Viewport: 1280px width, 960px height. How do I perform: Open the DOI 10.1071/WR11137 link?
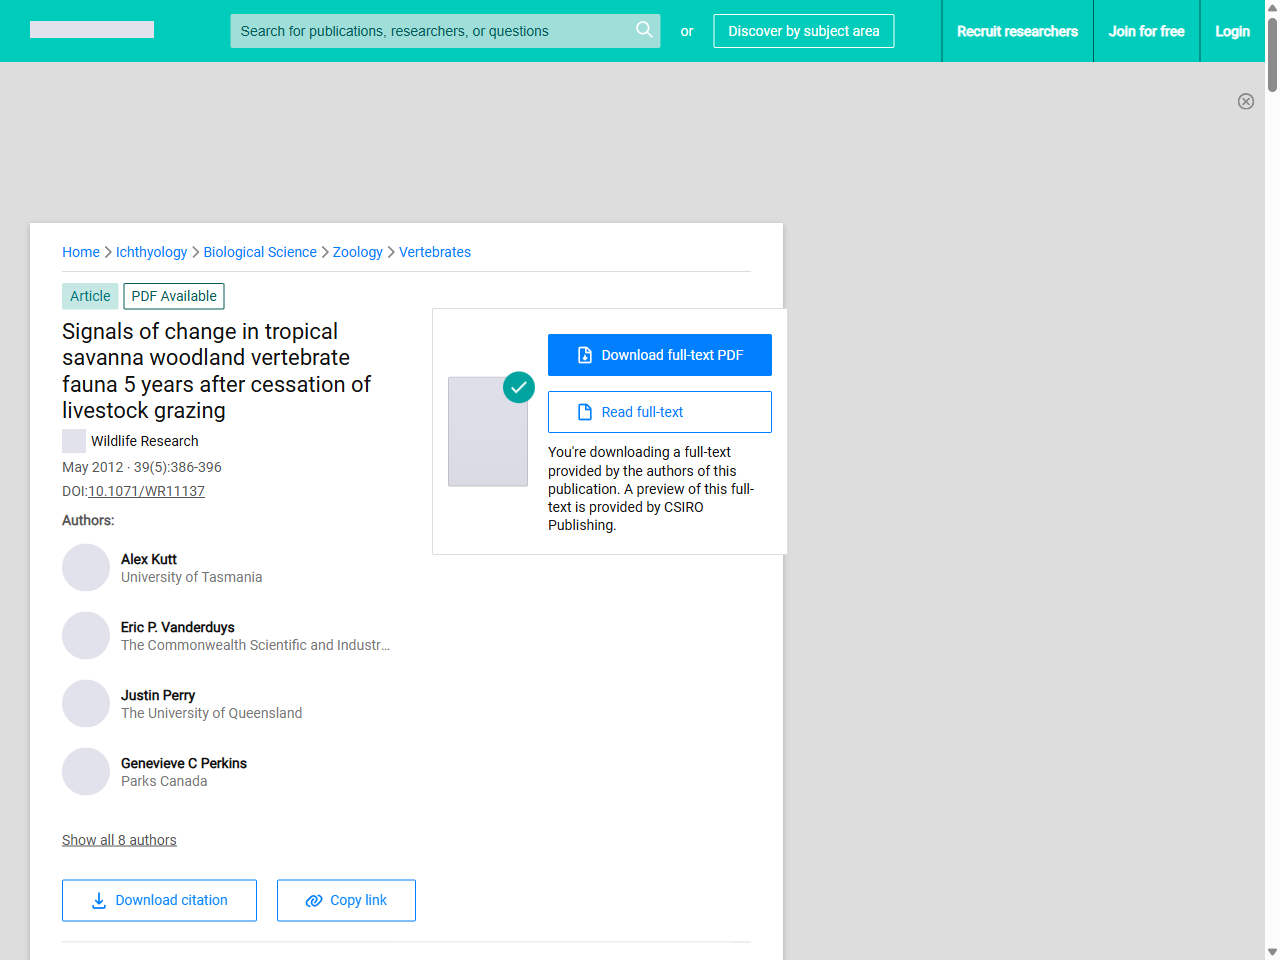tap(146, 491)
